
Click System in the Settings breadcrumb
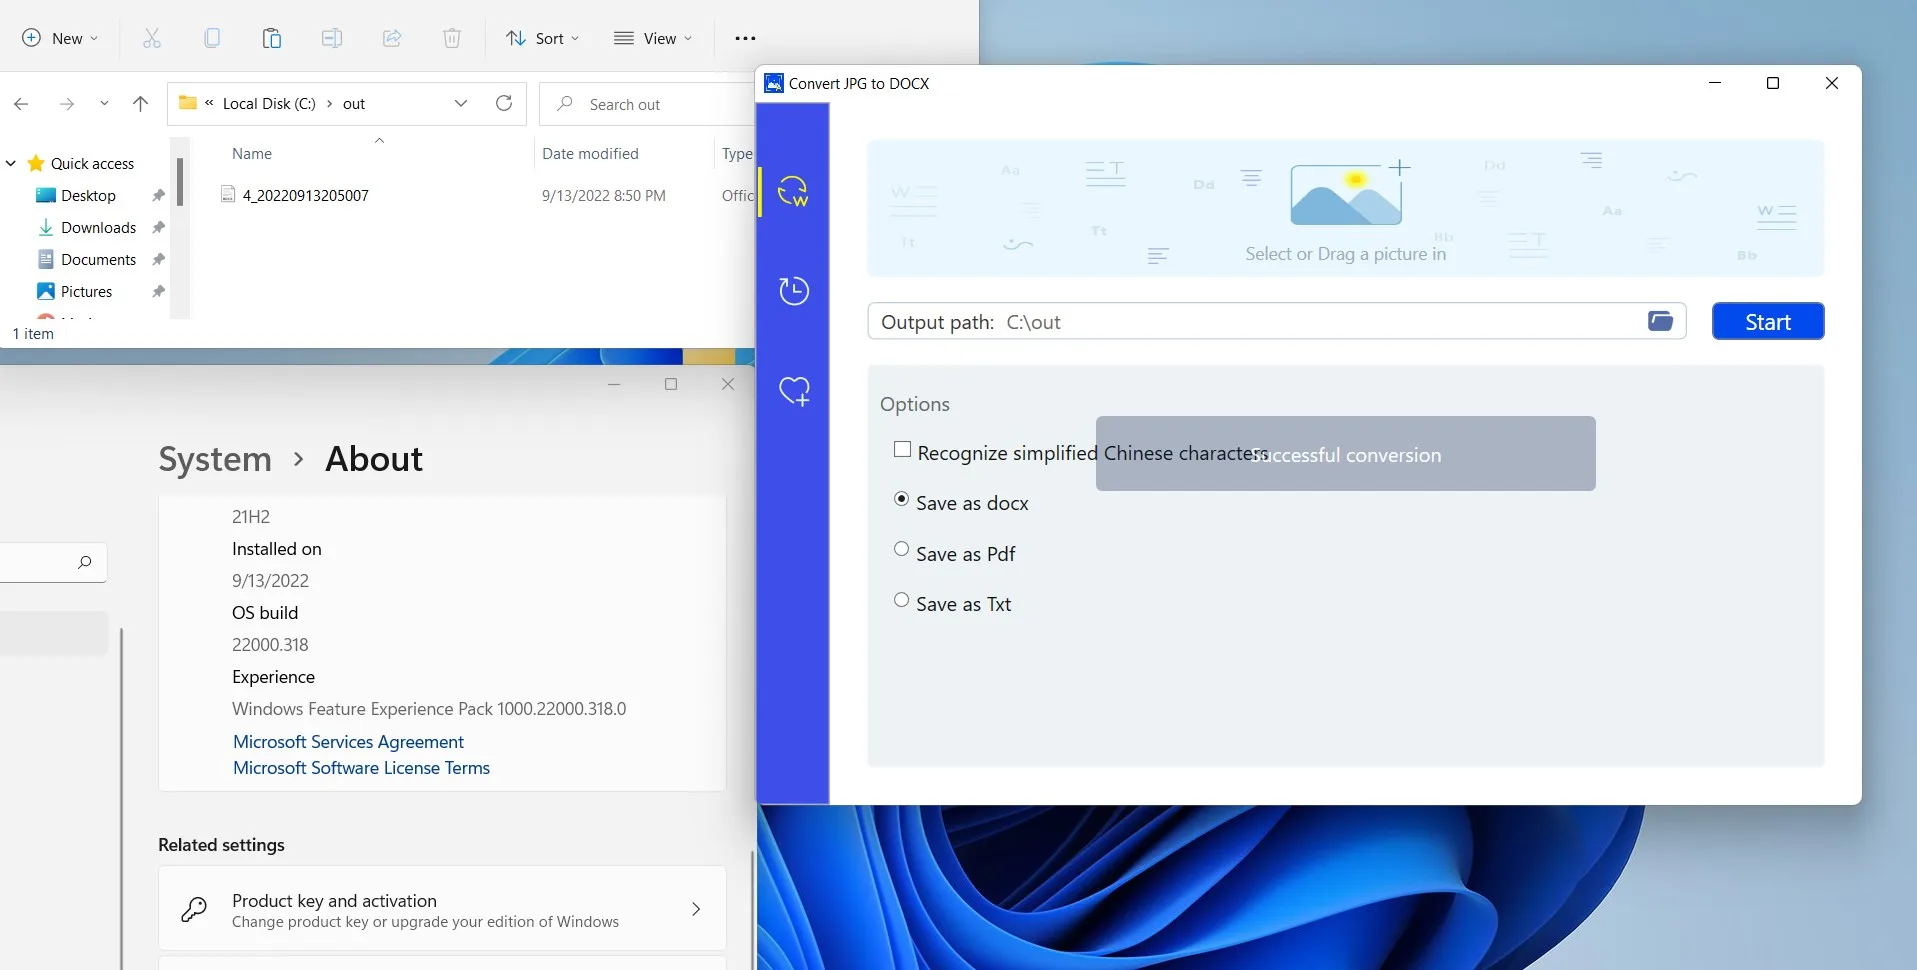click(x=215, y=459)
